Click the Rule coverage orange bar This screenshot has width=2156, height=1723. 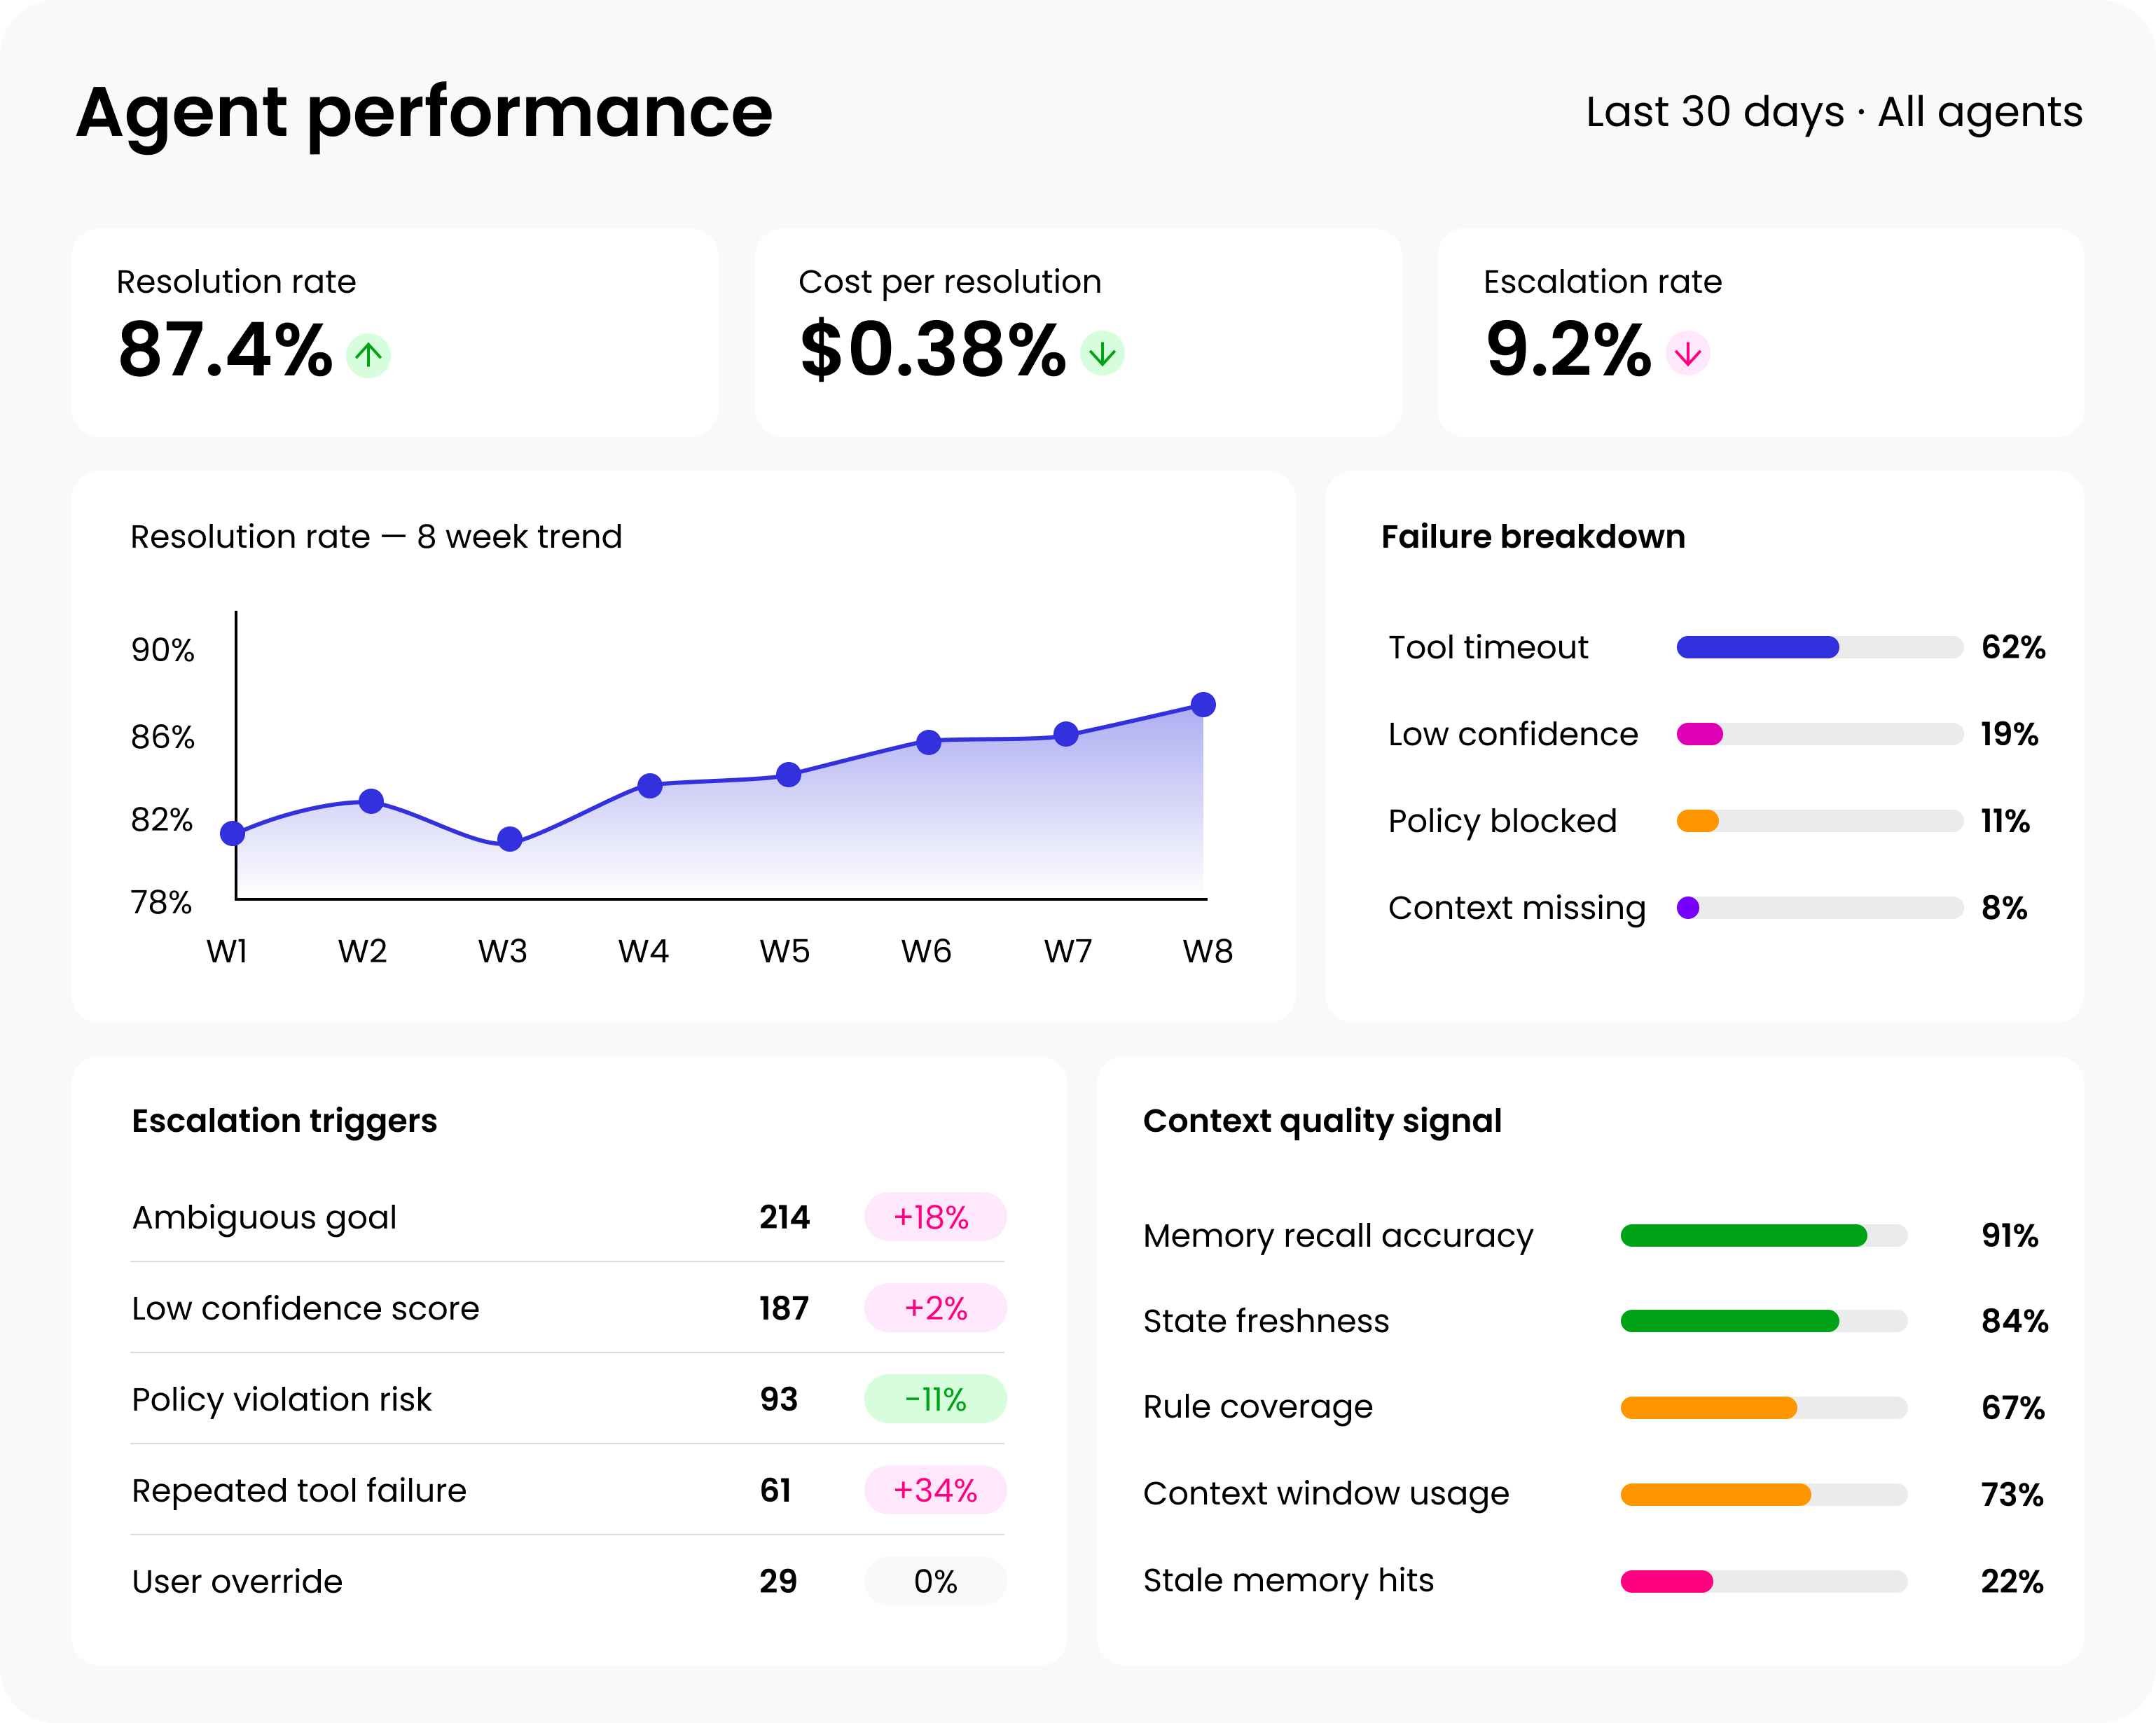coord(1708,1408)
